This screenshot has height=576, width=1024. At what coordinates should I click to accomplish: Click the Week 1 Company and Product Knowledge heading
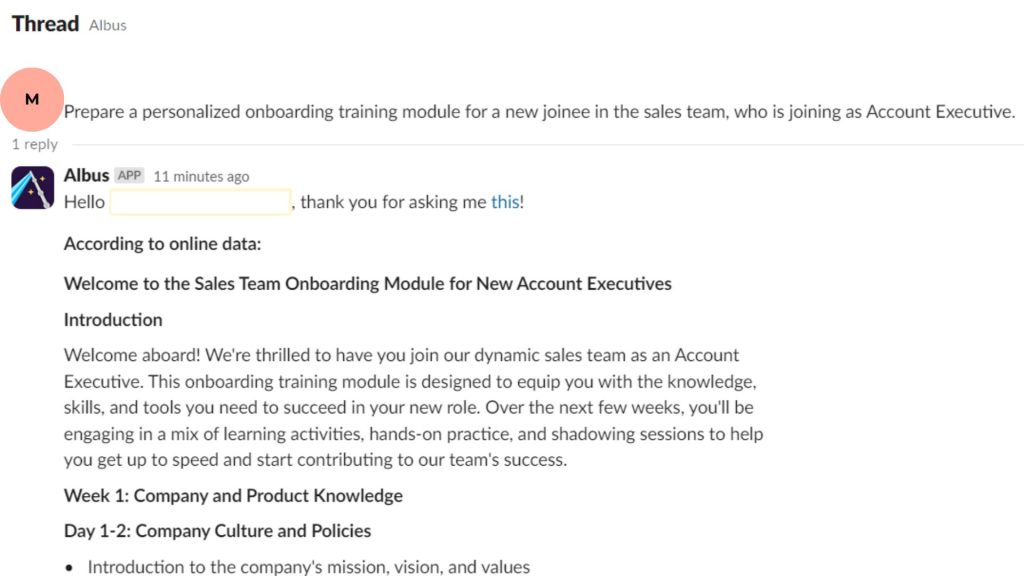coord(233,496)
